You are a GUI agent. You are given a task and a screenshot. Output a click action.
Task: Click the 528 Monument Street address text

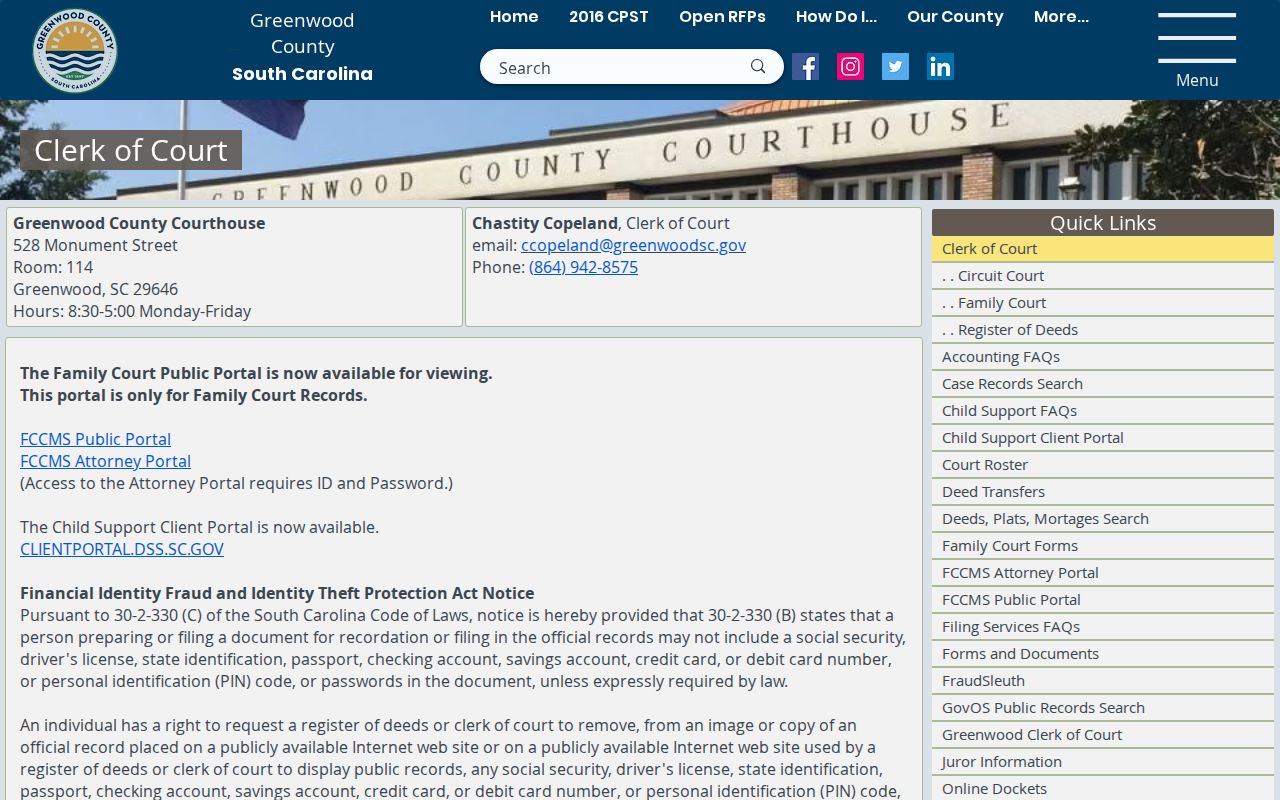click(95, 245)
